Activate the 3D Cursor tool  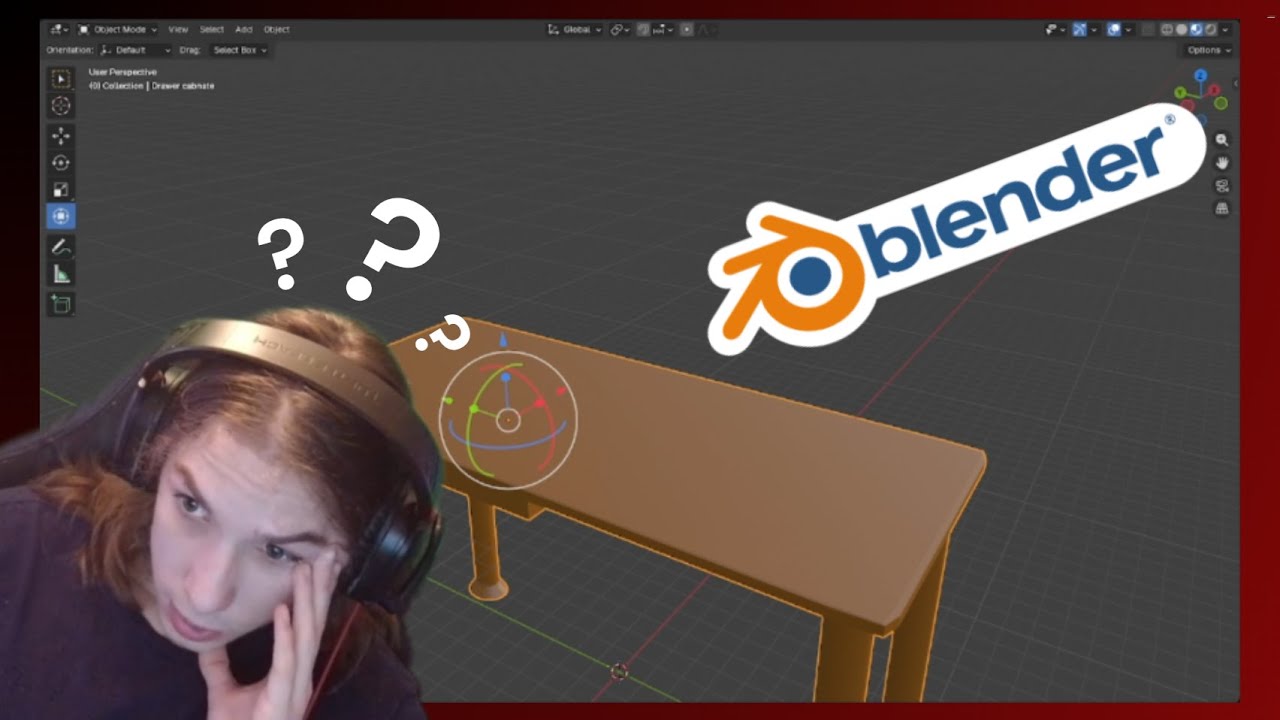[x=61, y=106]
